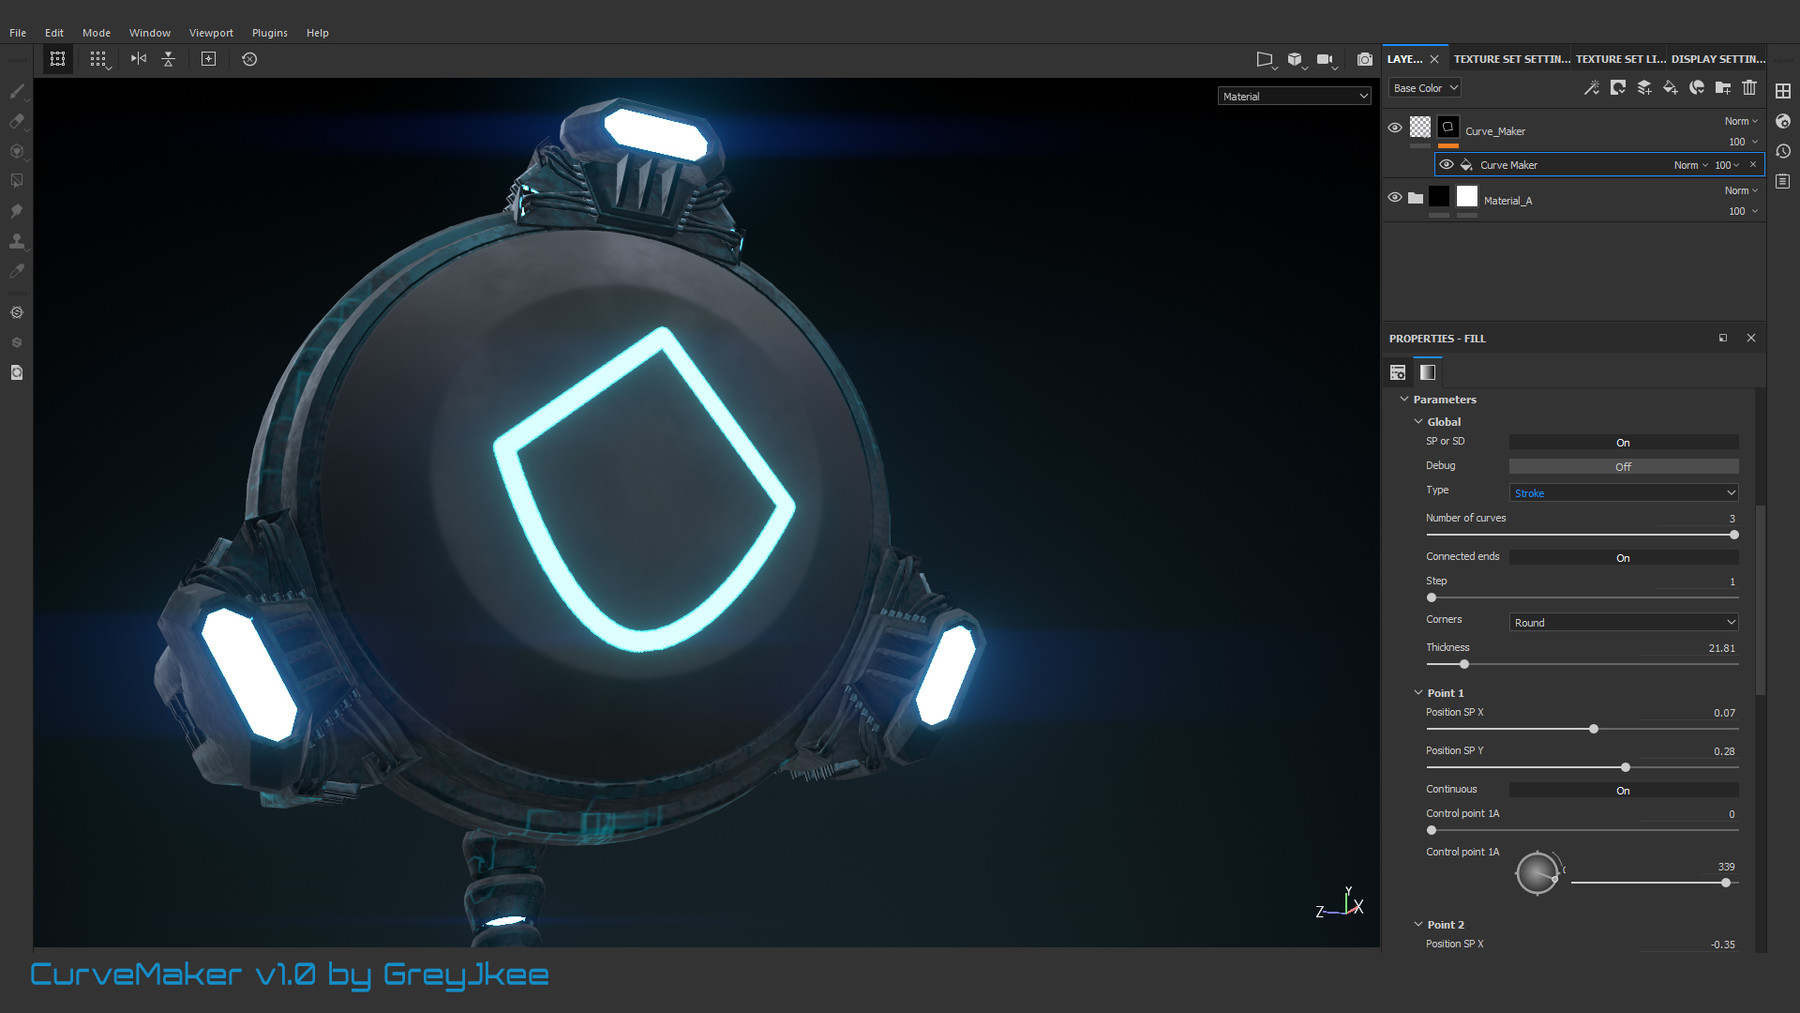Toggle visibility of the Curve_Maker layer
Screen dimensions: 1800x1013
point(1395,127)
